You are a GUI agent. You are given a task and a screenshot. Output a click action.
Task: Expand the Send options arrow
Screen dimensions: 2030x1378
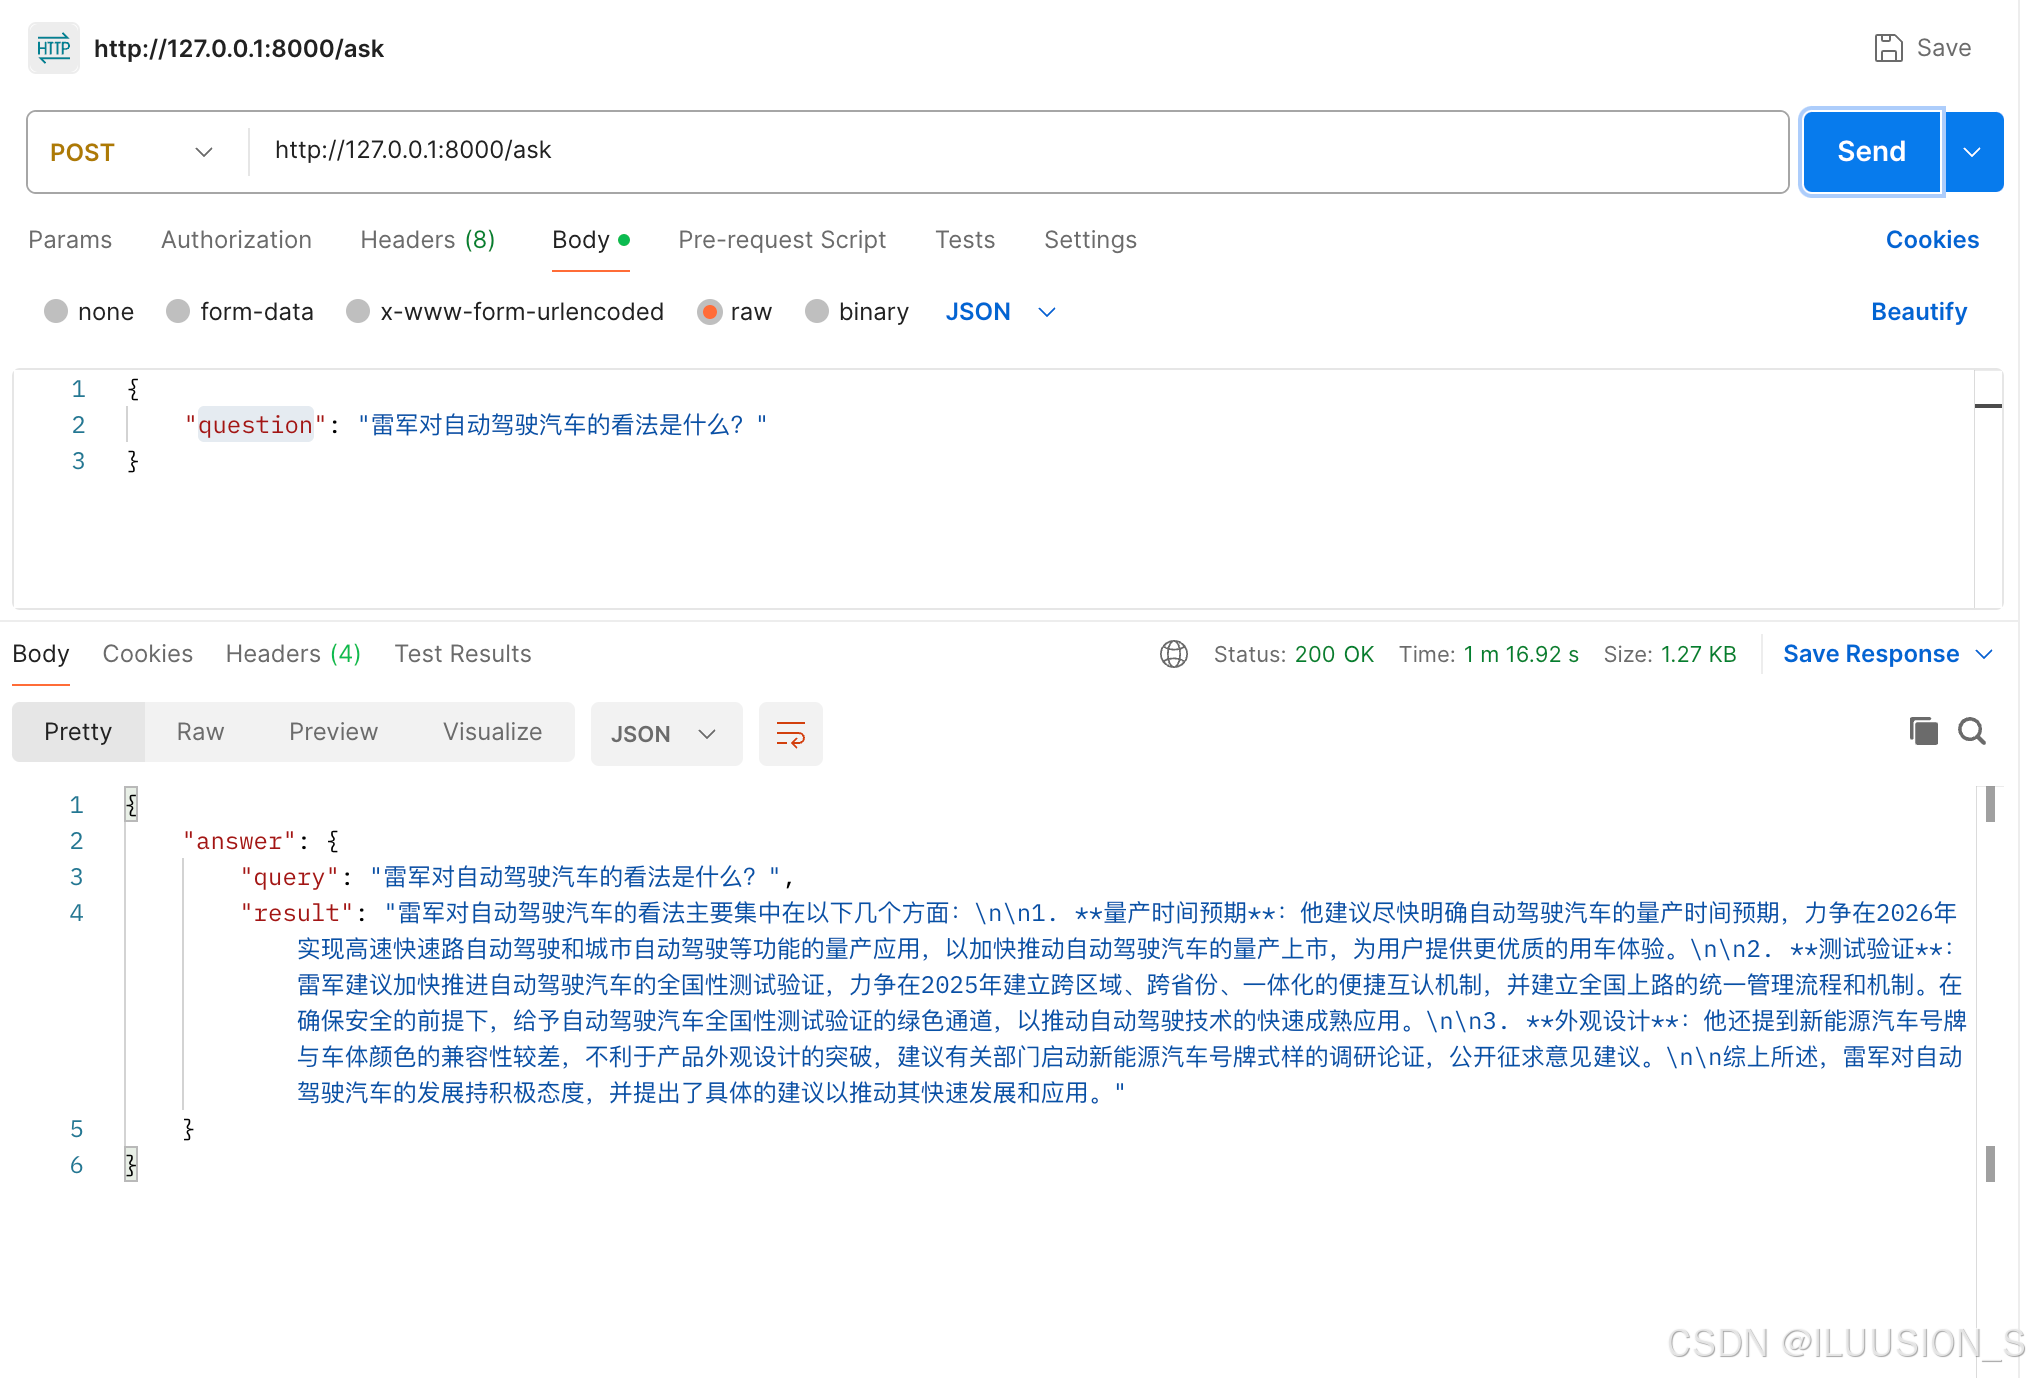coord(1972,152)
